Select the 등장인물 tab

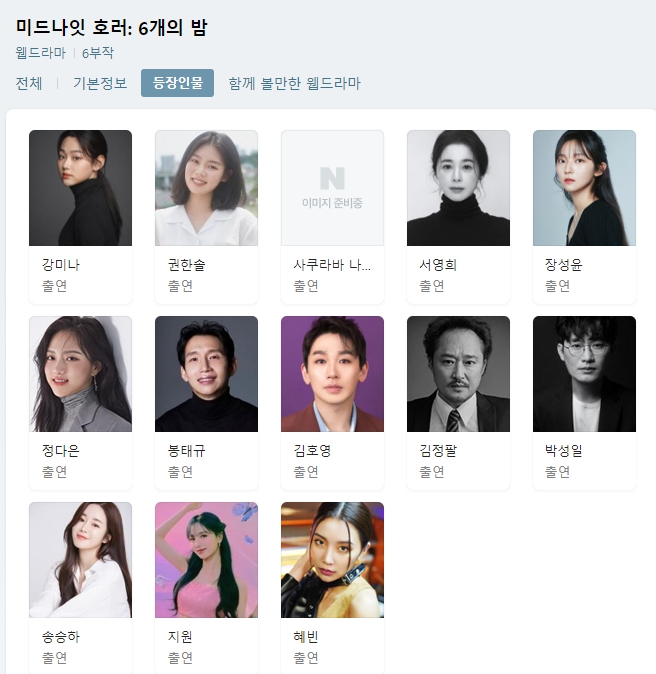(177, 83)
